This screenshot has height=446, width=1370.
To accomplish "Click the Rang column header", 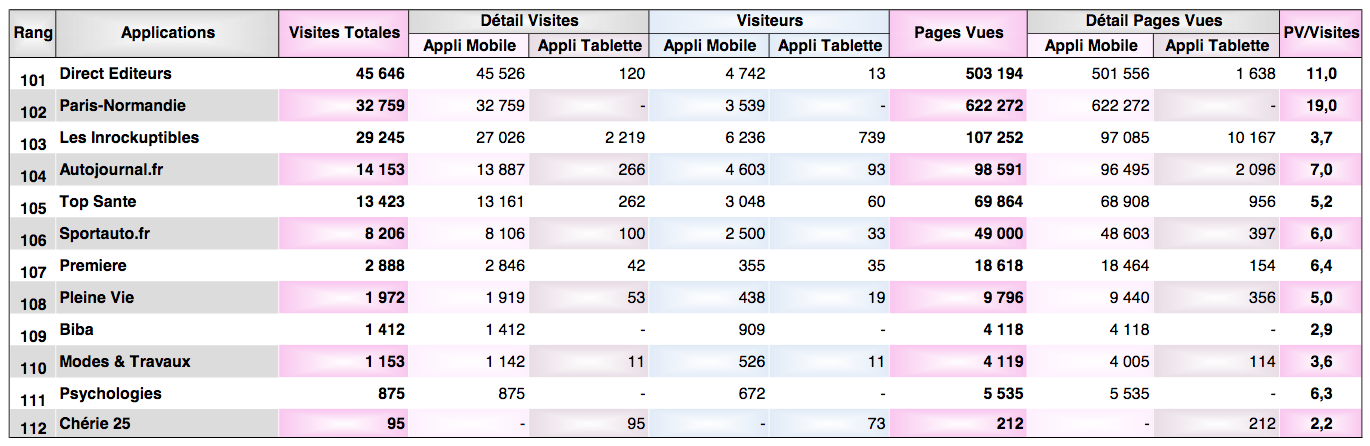I will tap(33, 33).
